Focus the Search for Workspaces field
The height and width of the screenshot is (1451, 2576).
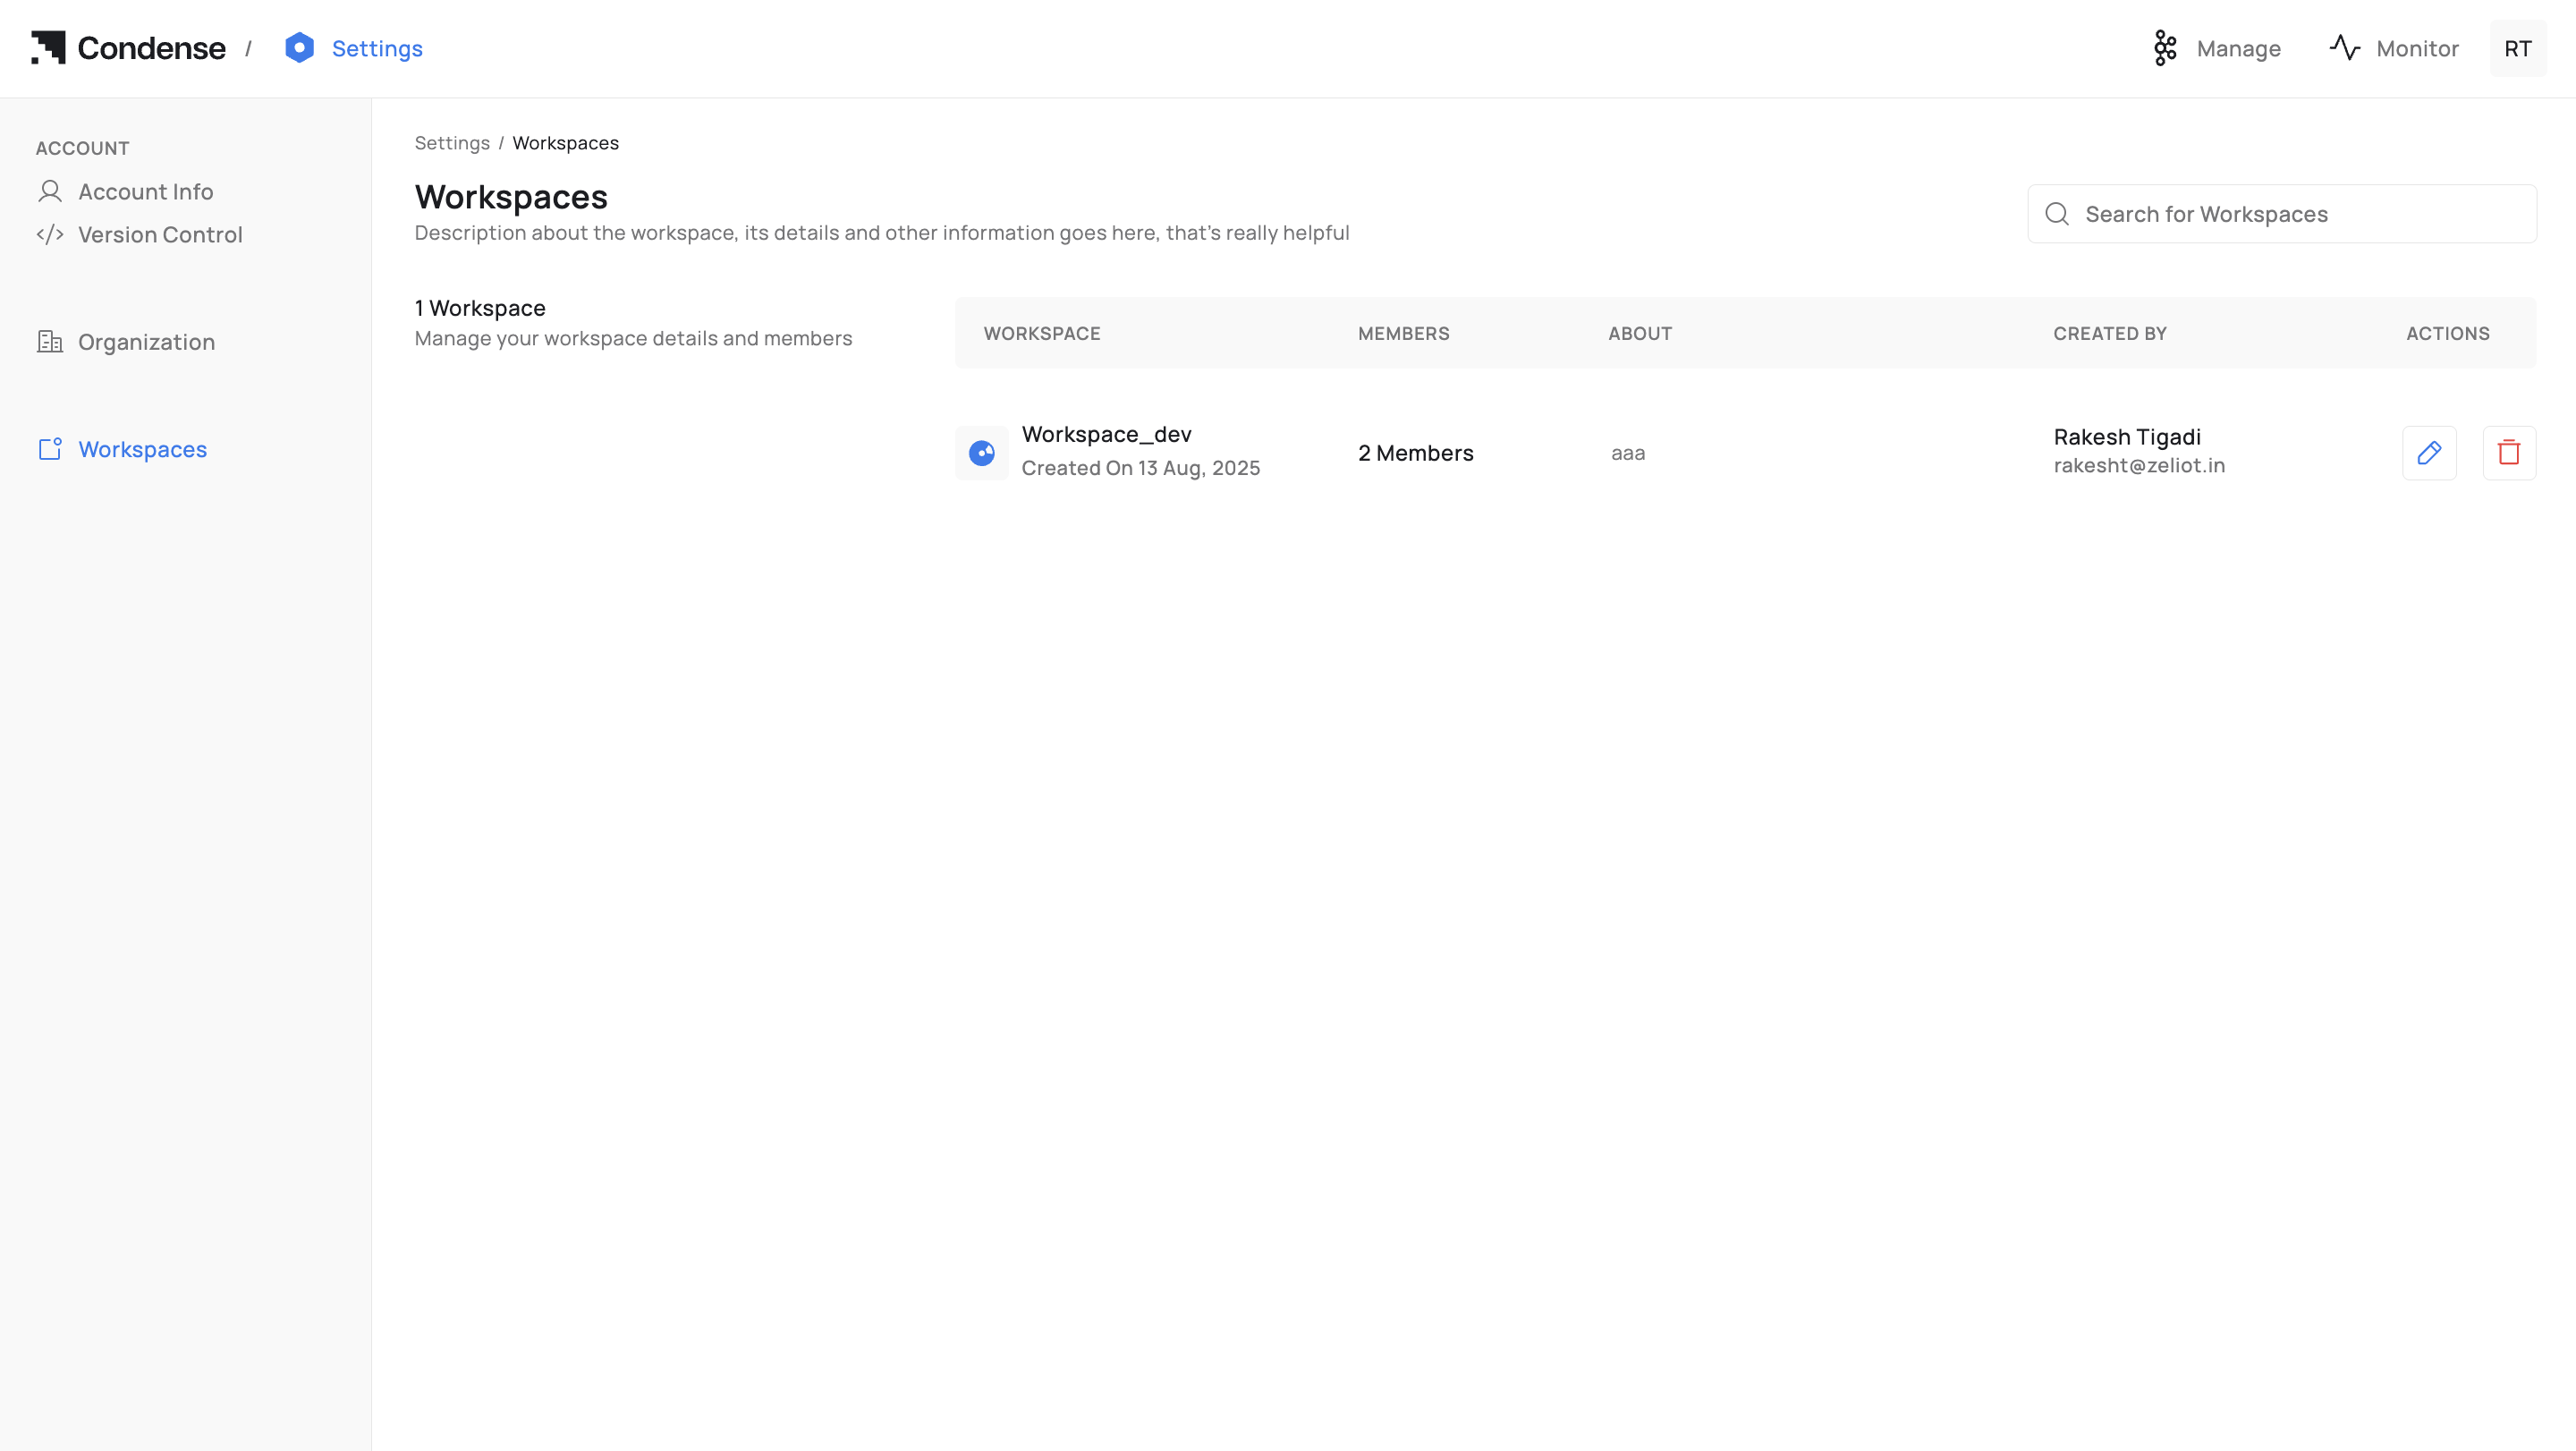[x=2300, y=214]
